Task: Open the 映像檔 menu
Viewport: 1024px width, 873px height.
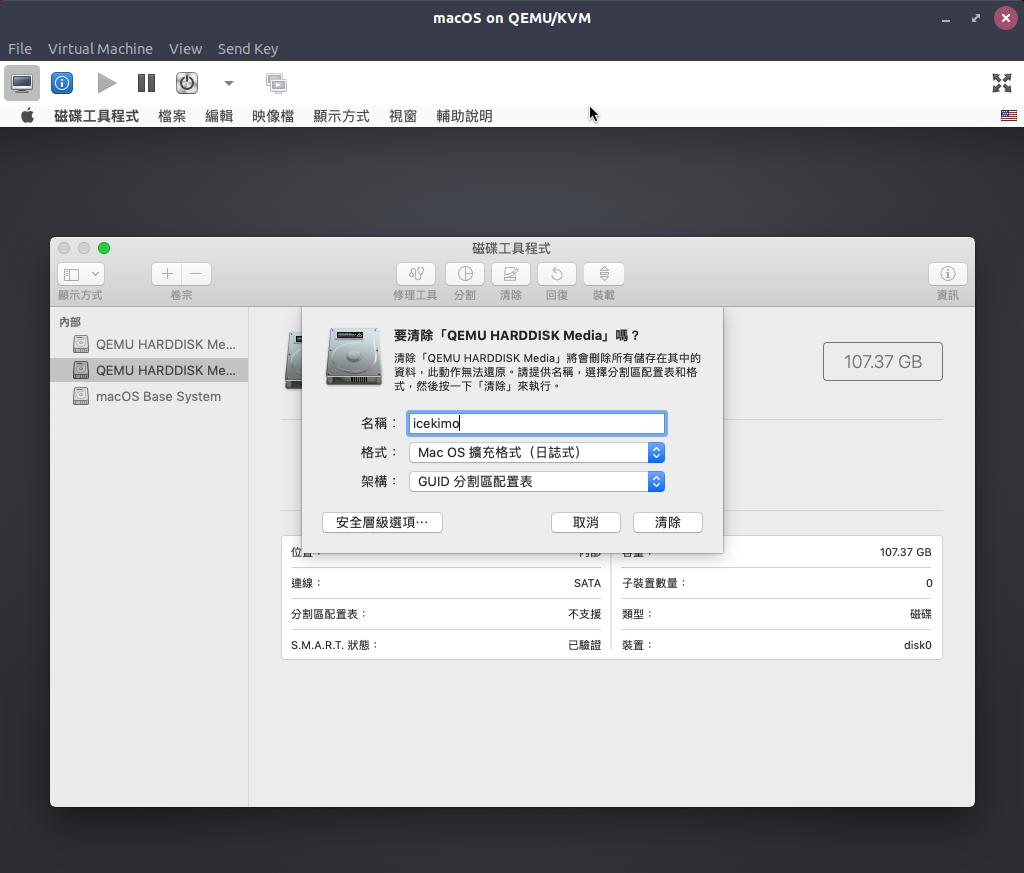Action: click(x=273, y=116)
